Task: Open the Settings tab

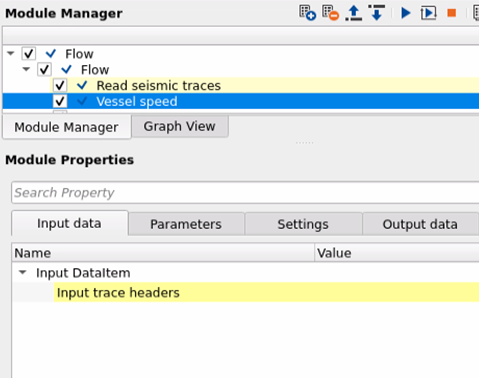Action: point(303,224)
